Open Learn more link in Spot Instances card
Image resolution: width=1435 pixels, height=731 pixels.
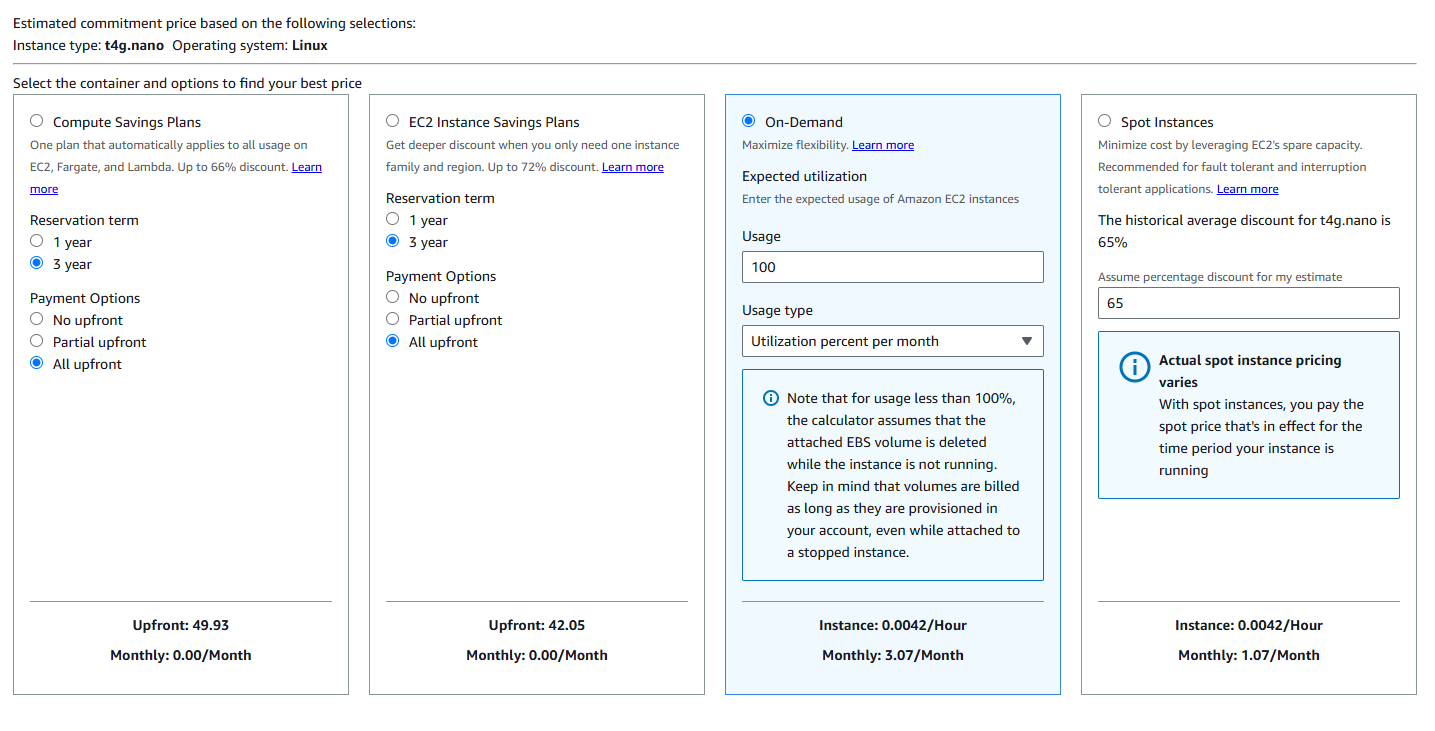(1247, 189)
